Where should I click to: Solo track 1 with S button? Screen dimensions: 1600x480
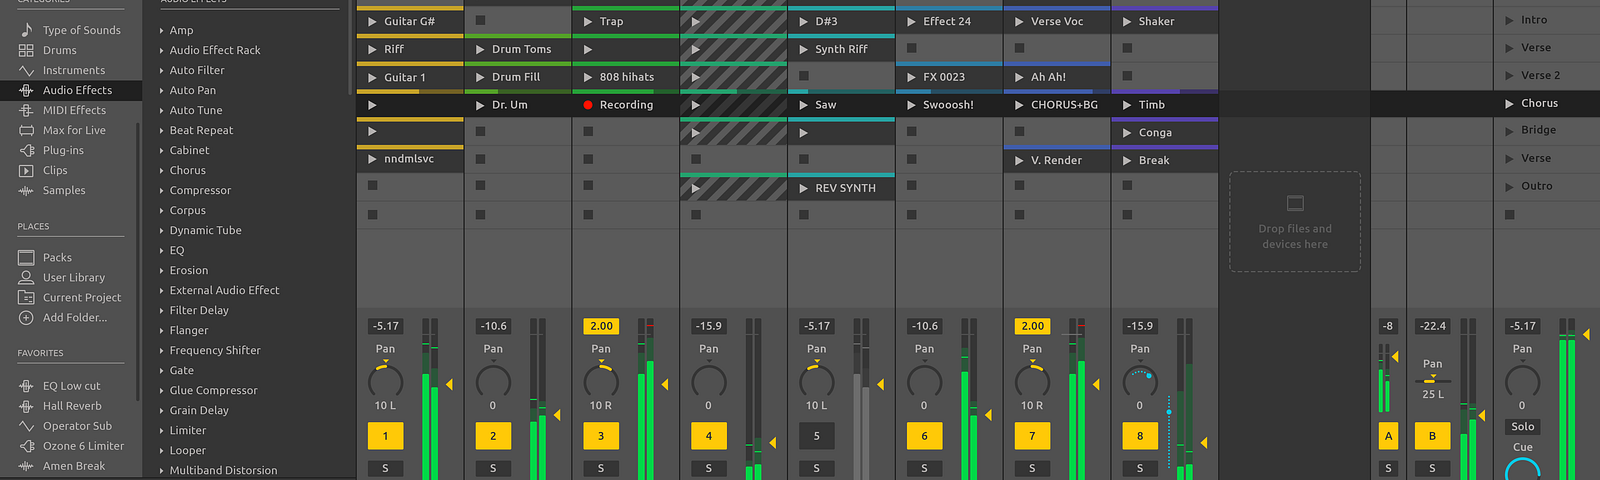[x=385, y=468]
